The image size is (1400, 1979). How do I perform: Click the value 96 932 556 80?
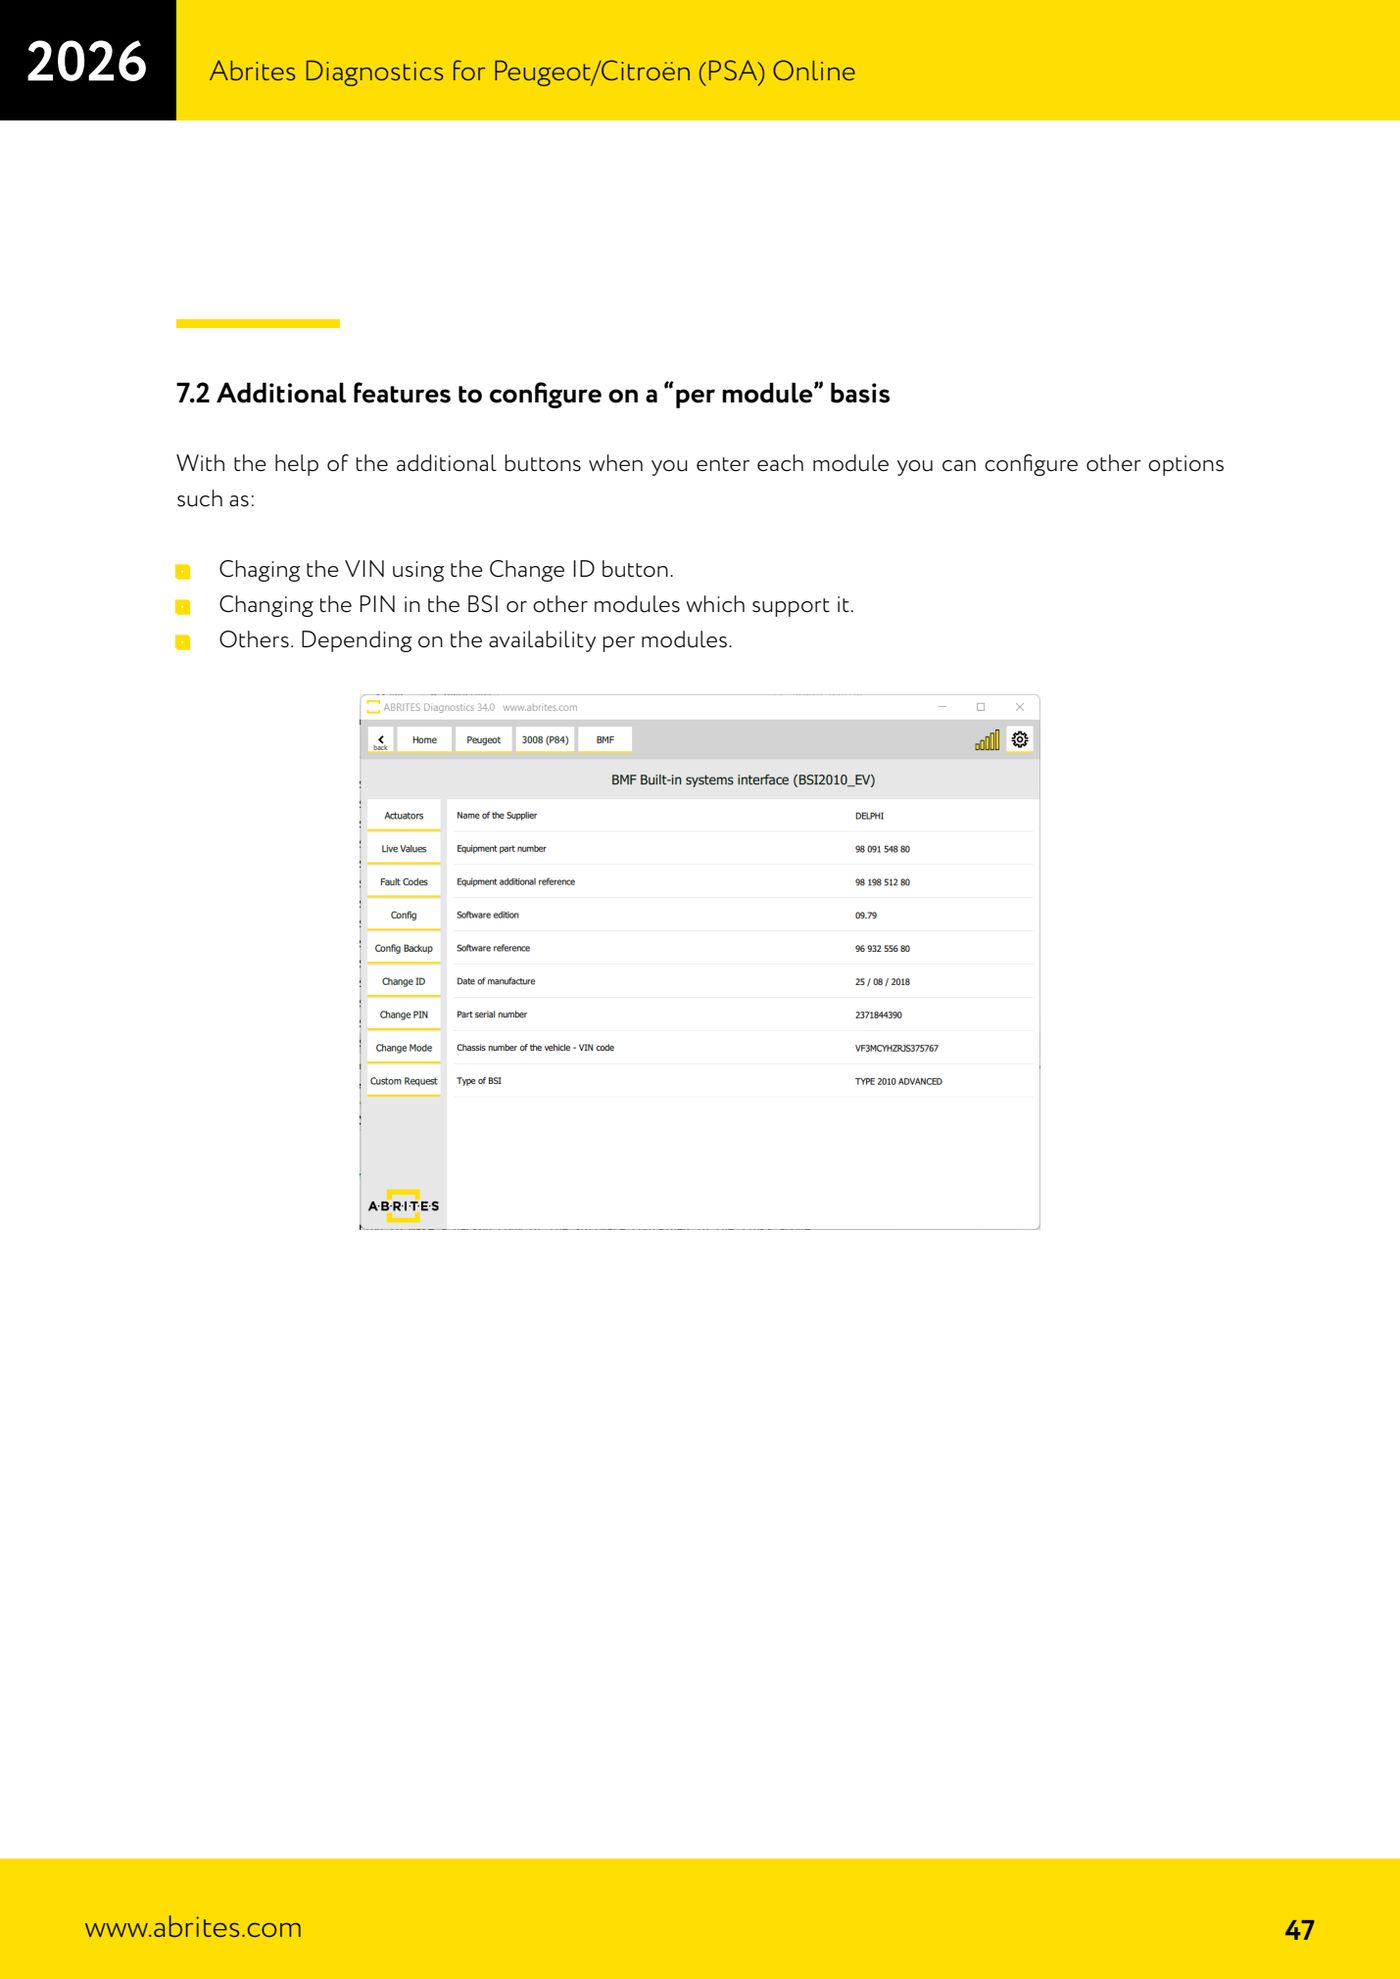(882, 948)
